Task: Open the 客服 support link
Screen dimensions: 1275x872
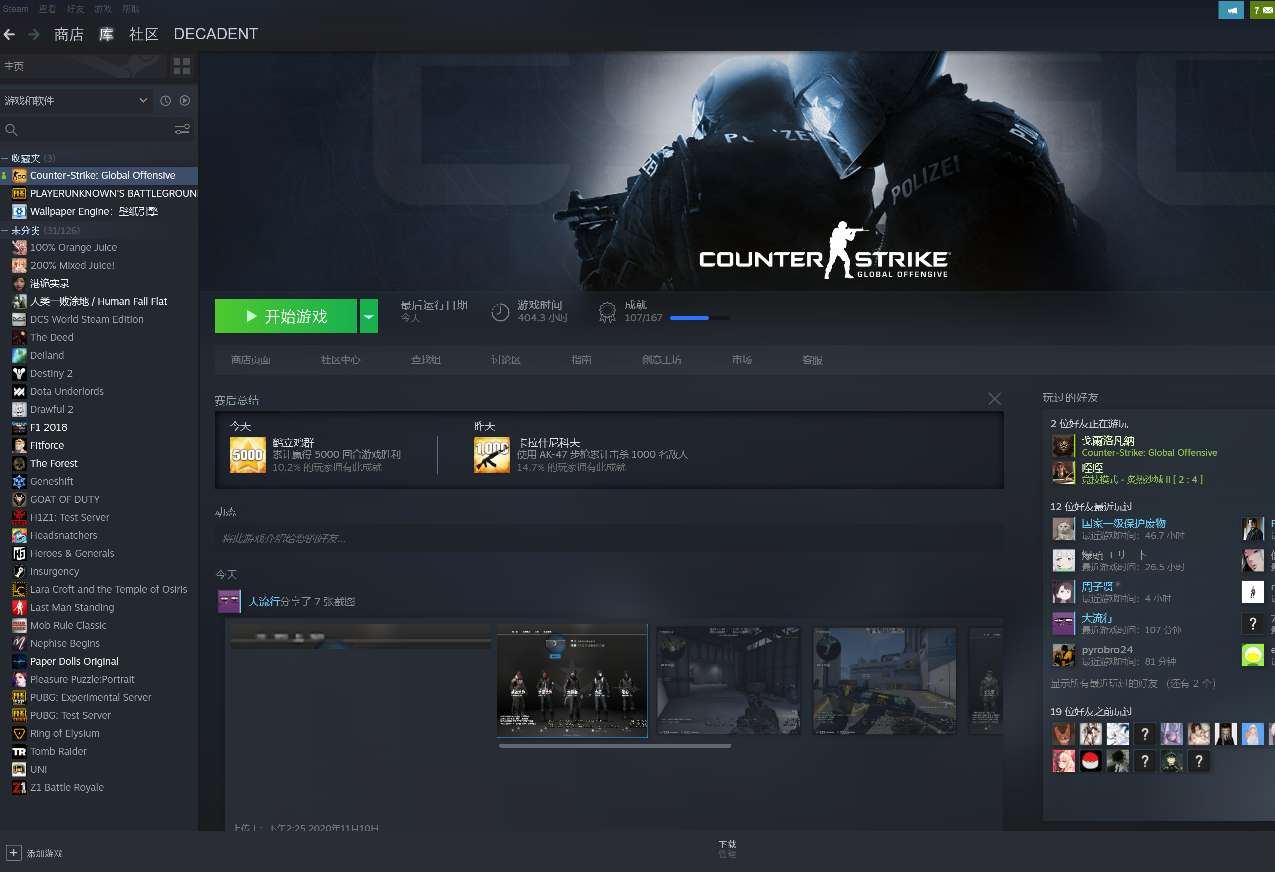Action: [x=812, y=360]
